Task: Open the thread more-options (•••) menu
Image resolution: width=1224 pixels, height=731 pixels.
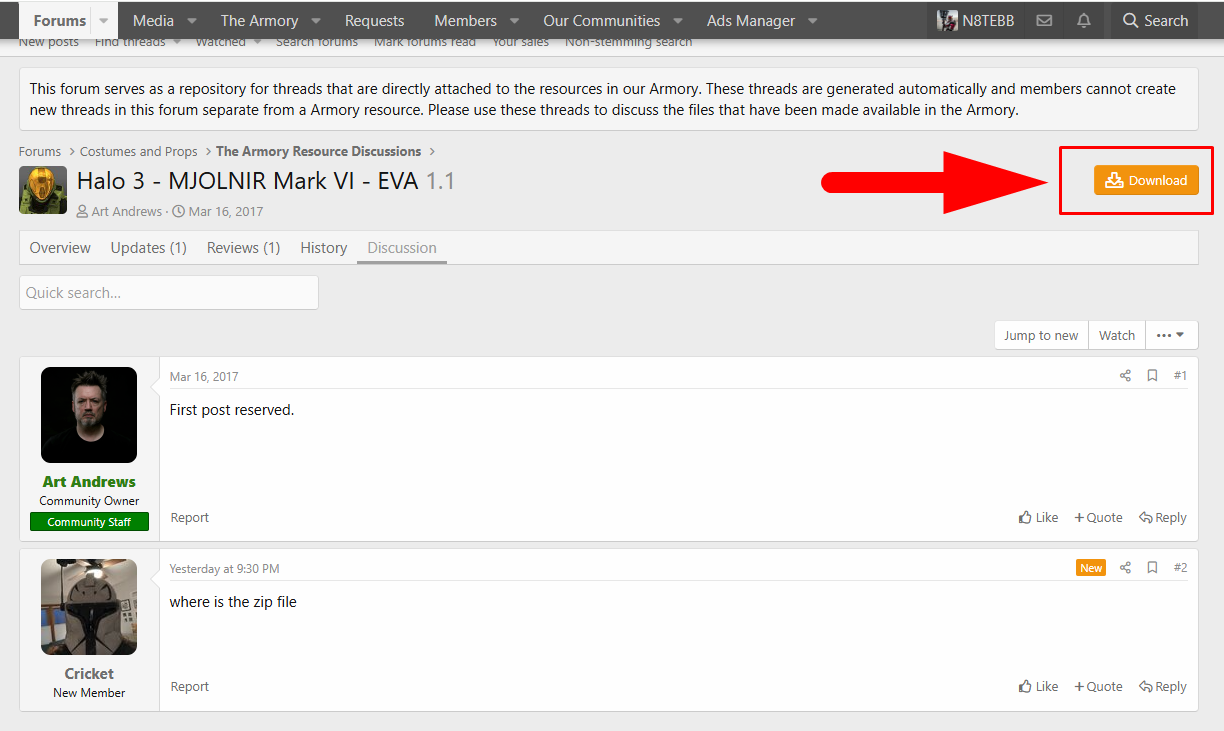Action: tap(1171, 335)
